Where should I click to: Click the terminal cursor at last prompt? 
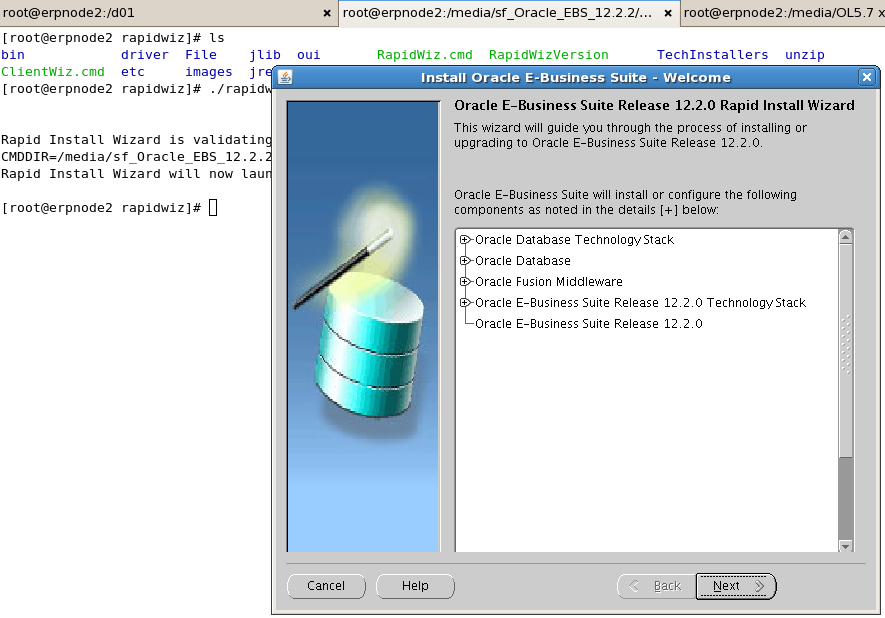[213, 208]
